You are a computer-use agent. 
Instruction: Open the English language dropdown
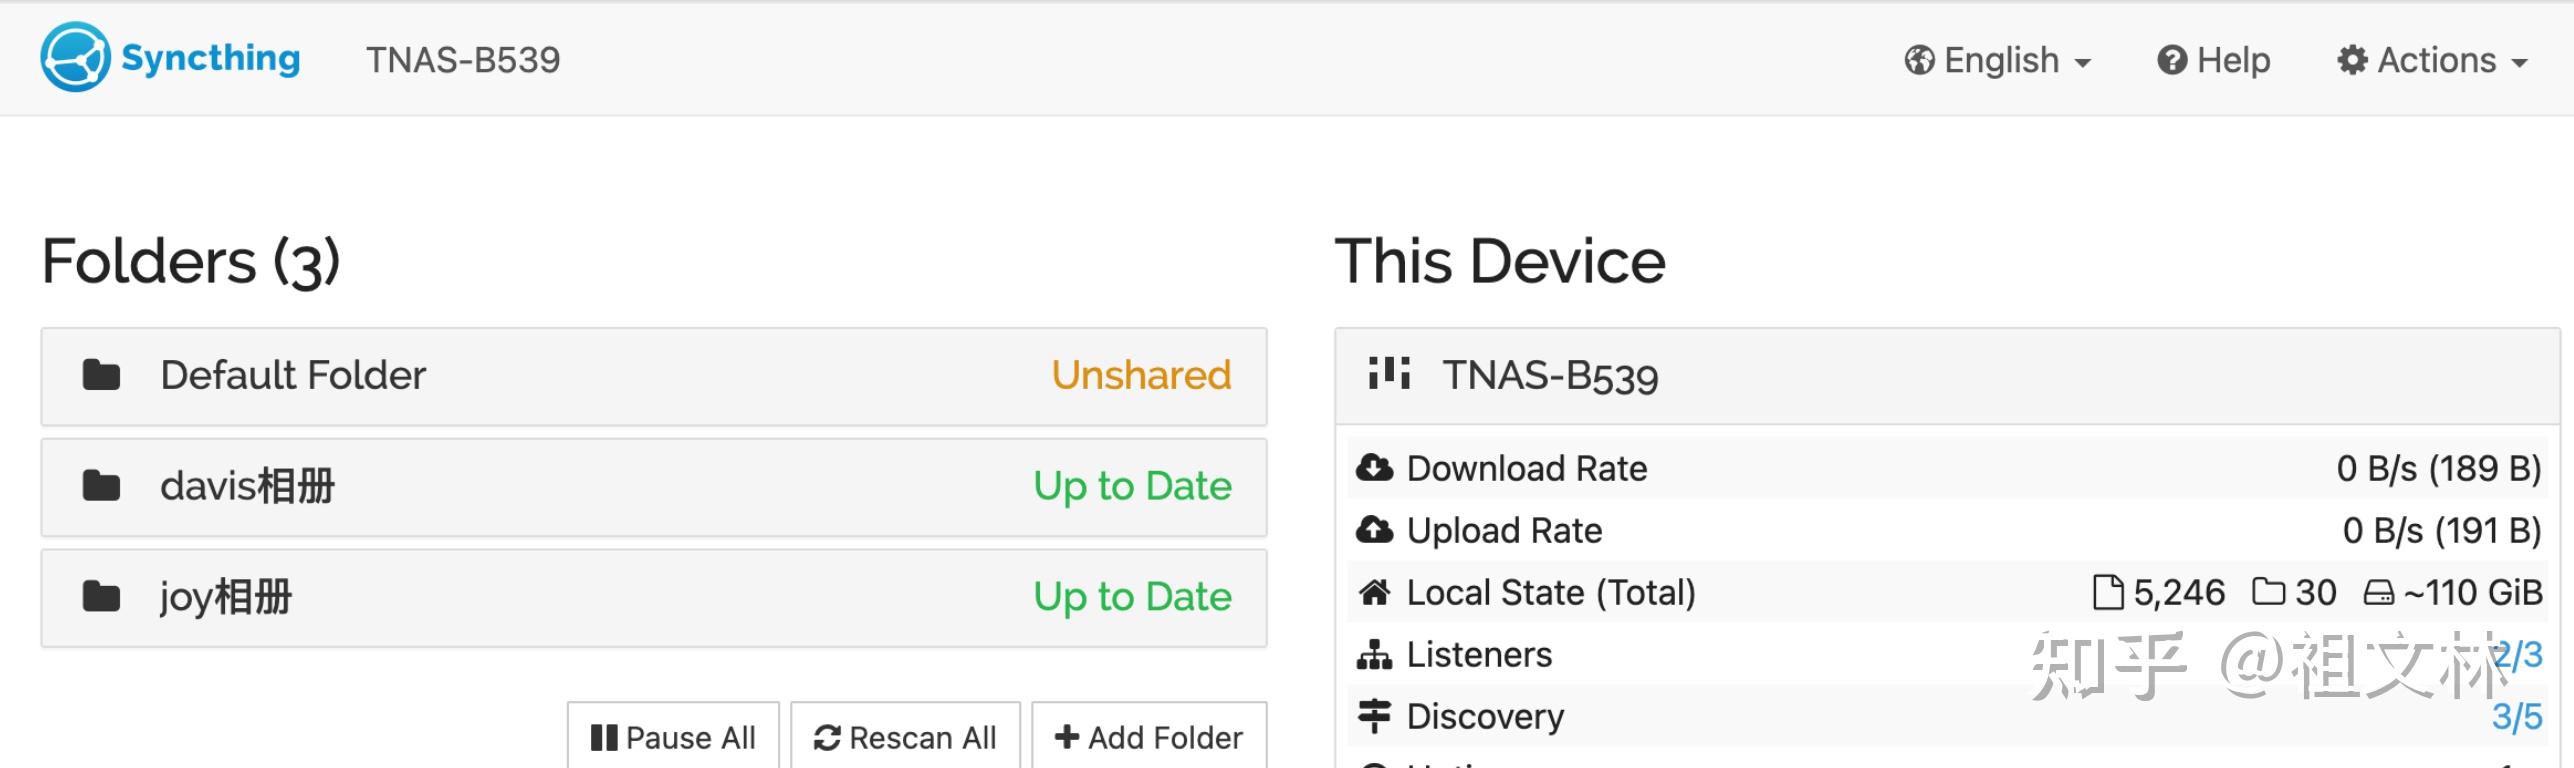1998,60
